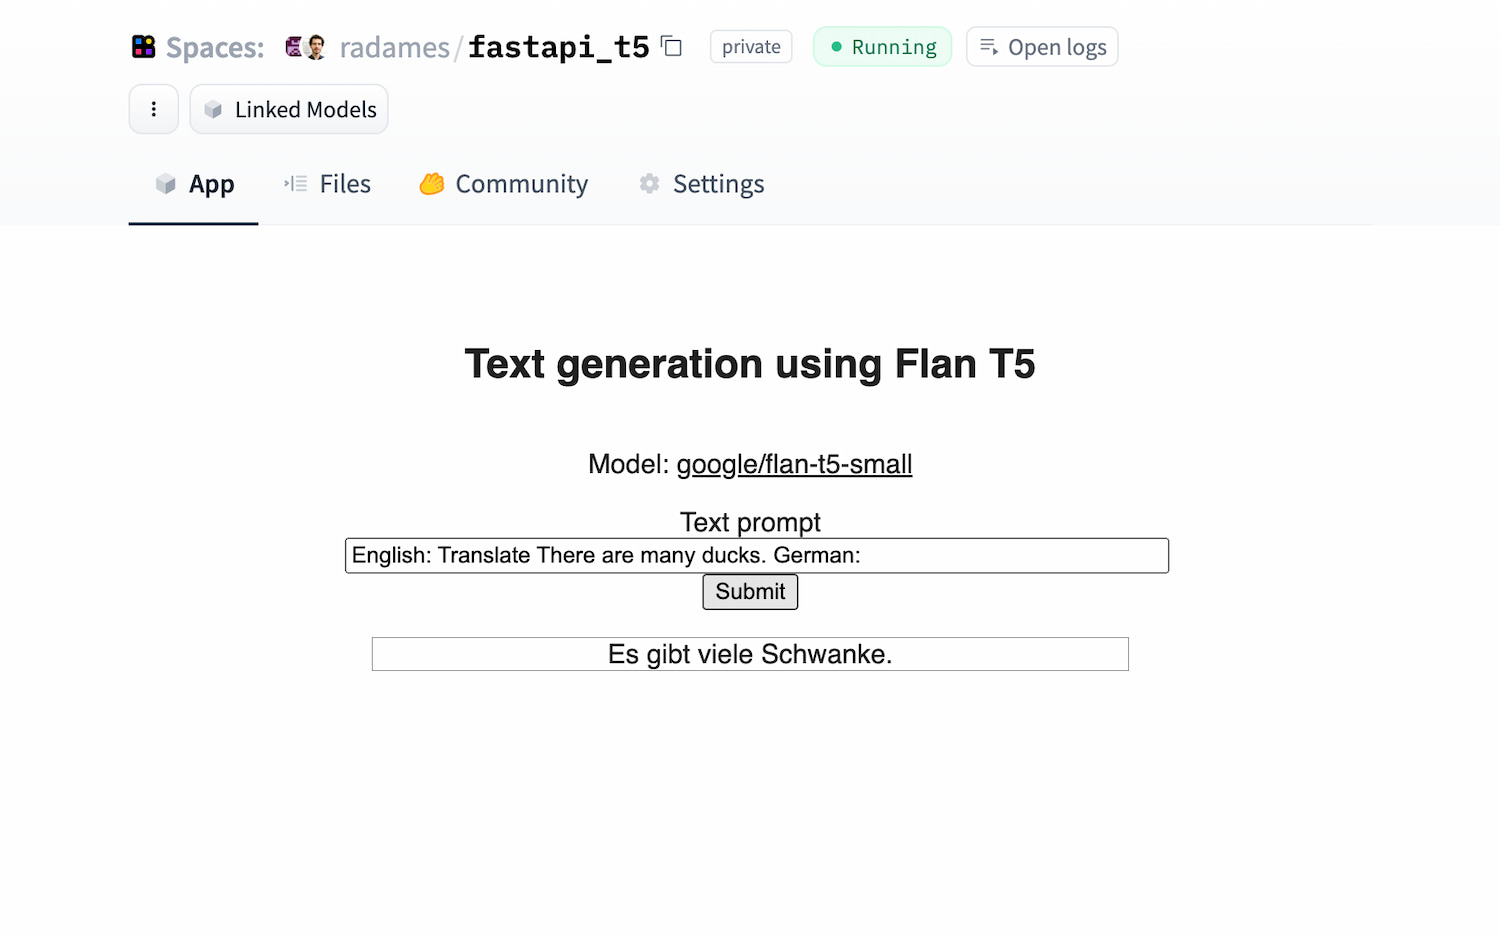Open the three-dot options menu

[154, 109]
